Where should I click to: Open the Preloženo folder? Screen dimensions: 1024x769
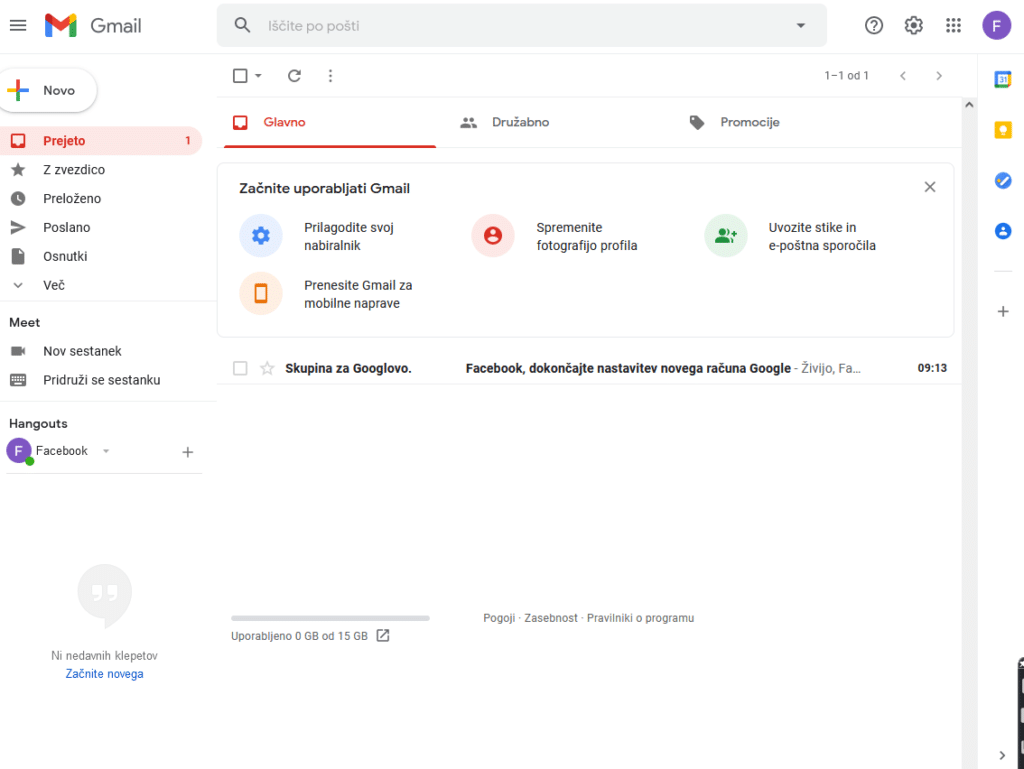pyautogui.click(x=101, y=198)
